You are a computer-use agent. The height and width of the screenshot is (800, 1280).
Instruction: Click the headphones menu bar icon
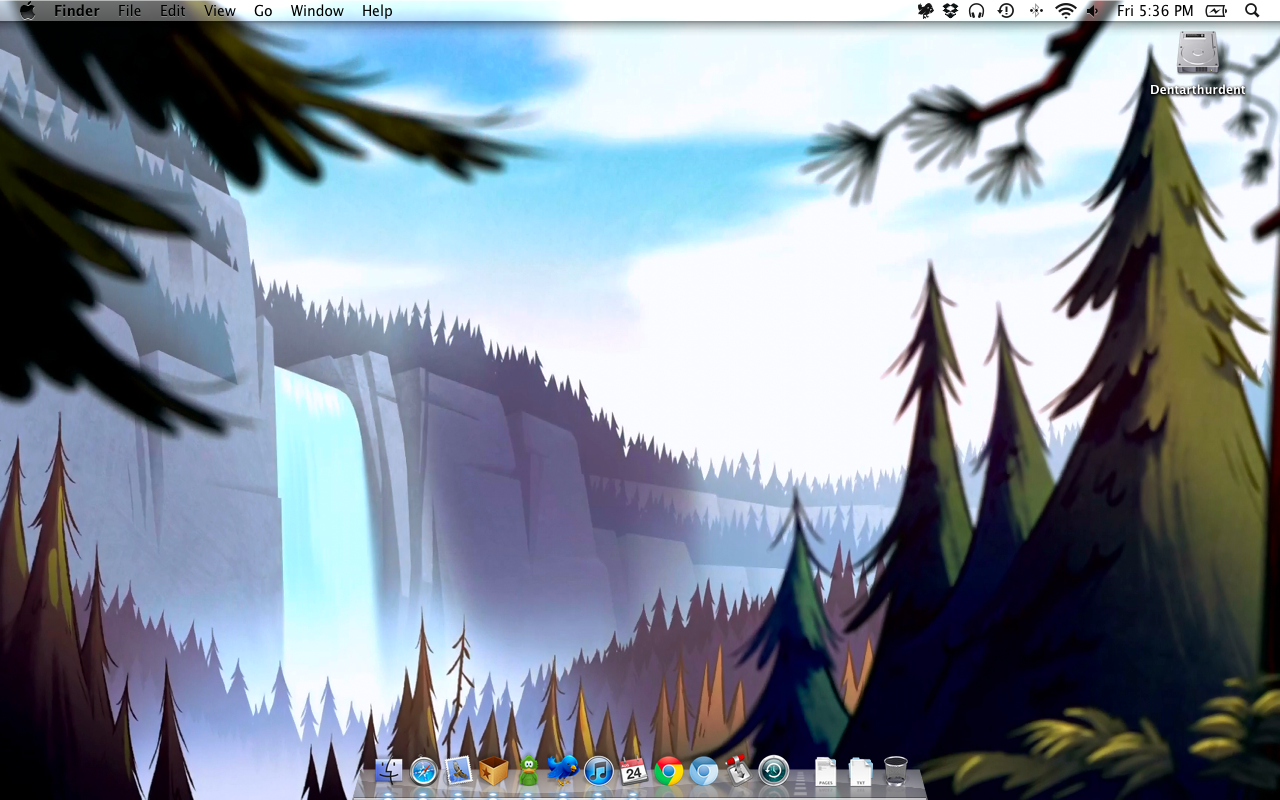point(977,11)
